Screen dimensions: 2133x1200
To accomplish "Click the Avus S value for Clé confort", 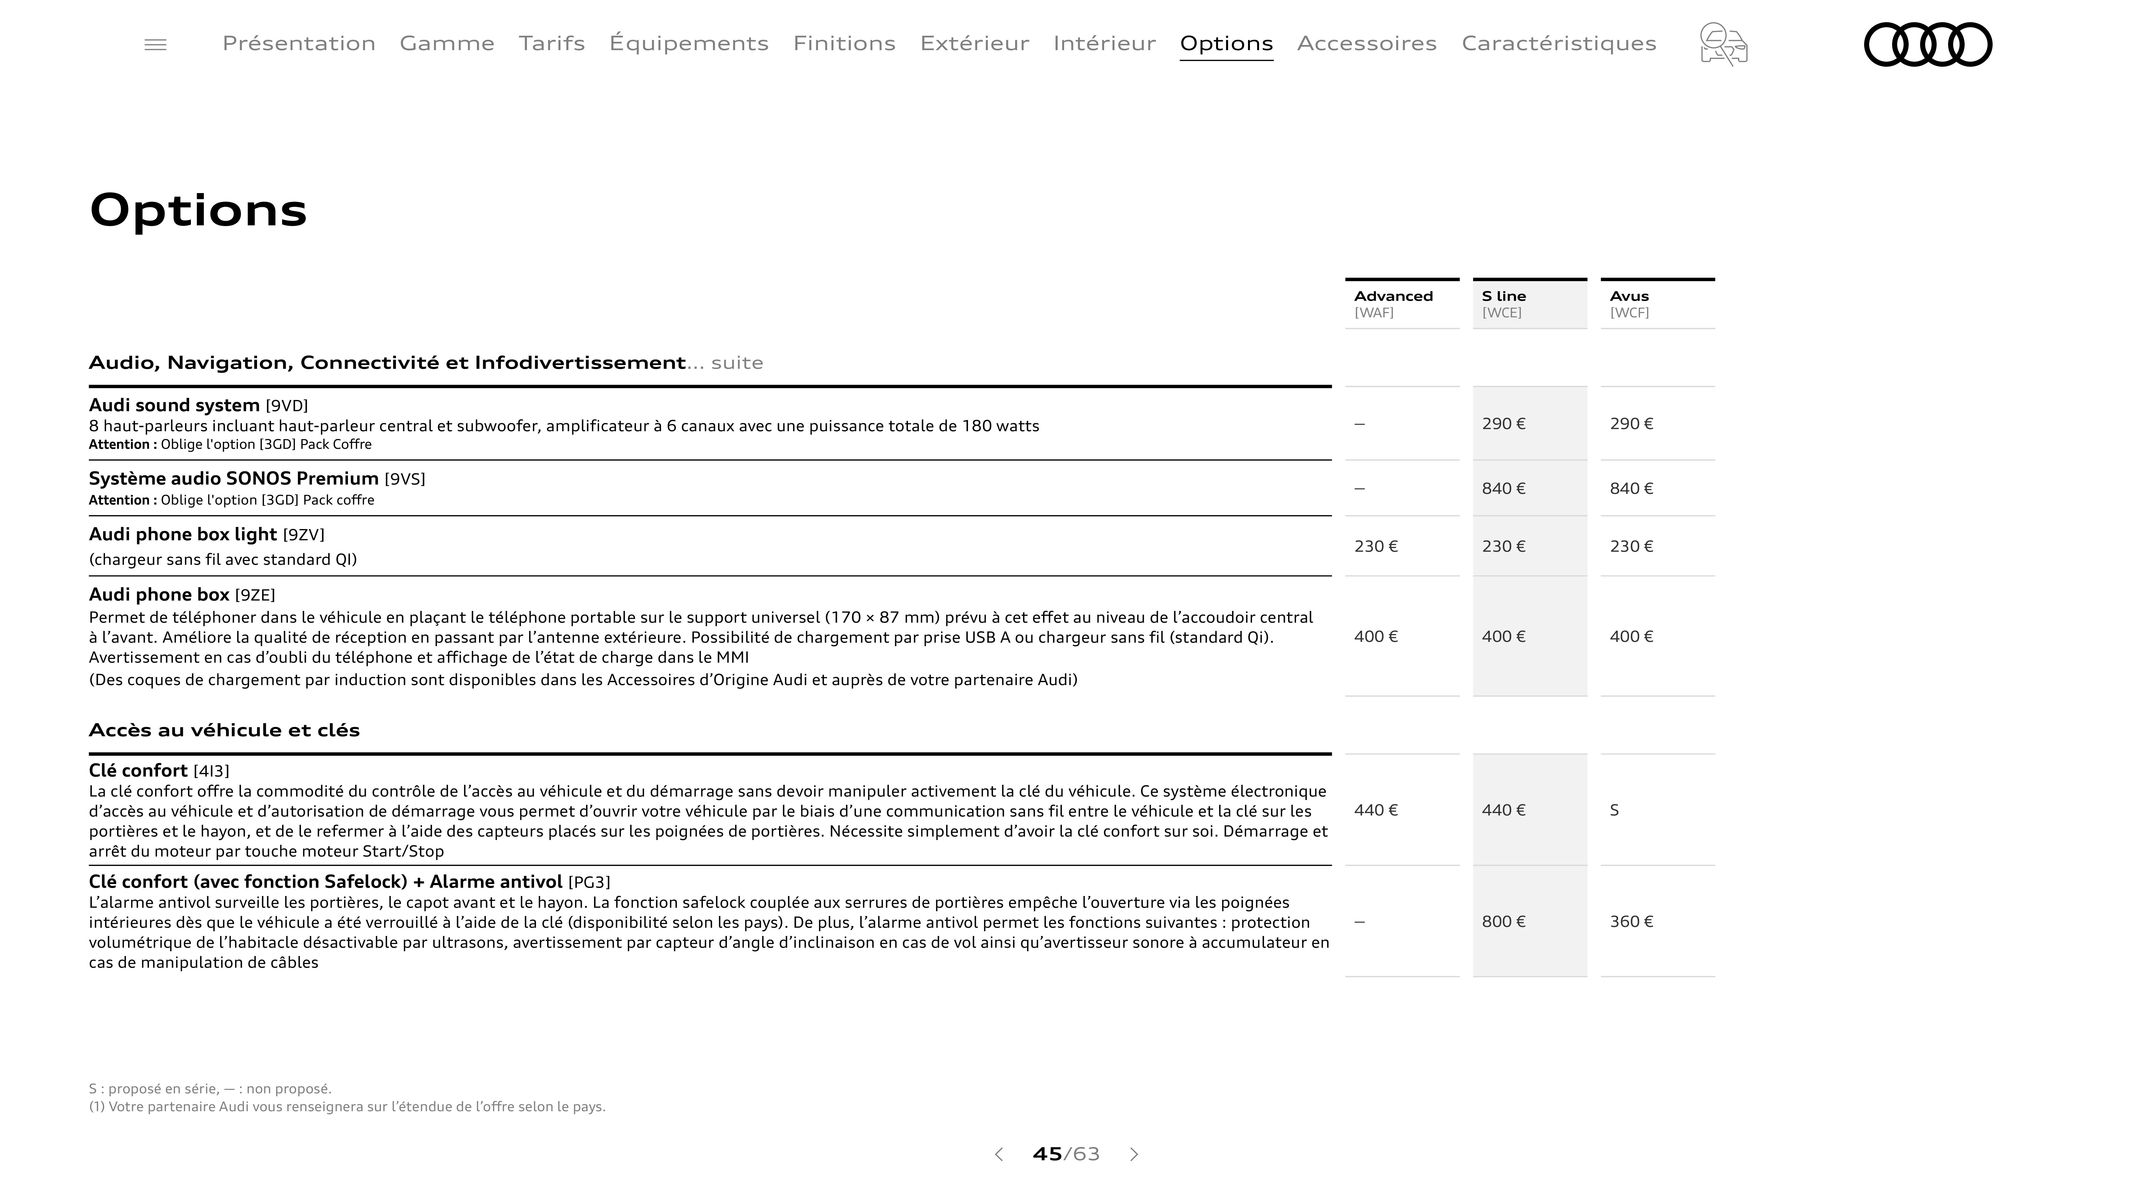I will tap(1614, 811).
